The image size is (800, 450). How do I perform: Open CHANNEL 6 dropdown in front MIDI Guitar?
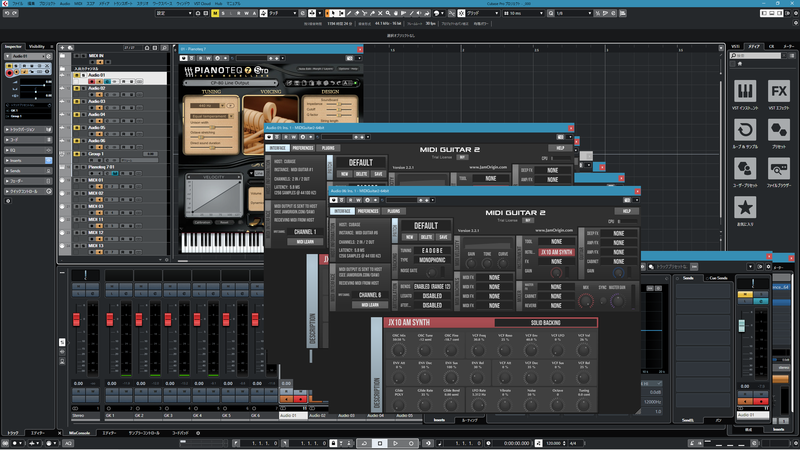(x=370, y=295)
